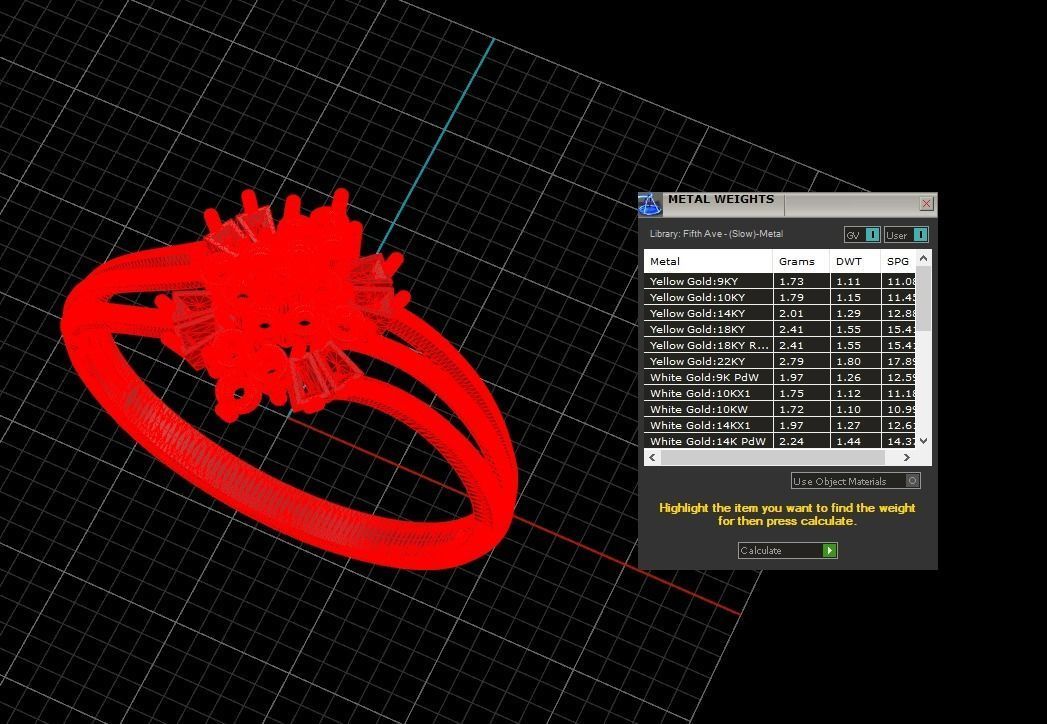
Task: Select the Yellow Gold:10KY row
Action: (779, 297)
